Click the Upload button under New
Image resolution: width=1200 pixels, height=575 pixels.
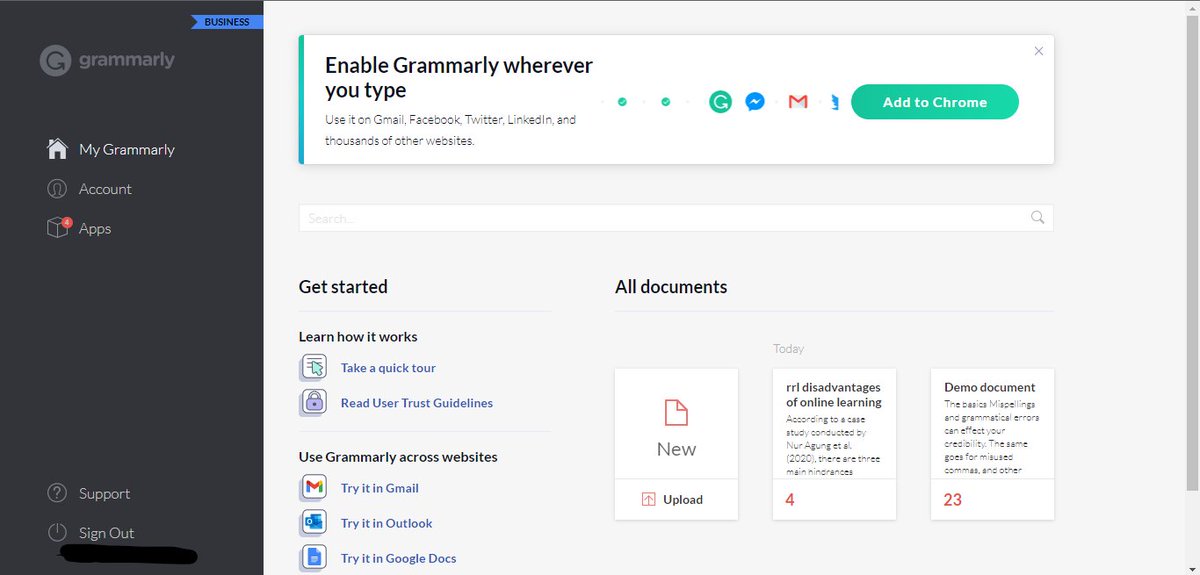click(676, 499)
